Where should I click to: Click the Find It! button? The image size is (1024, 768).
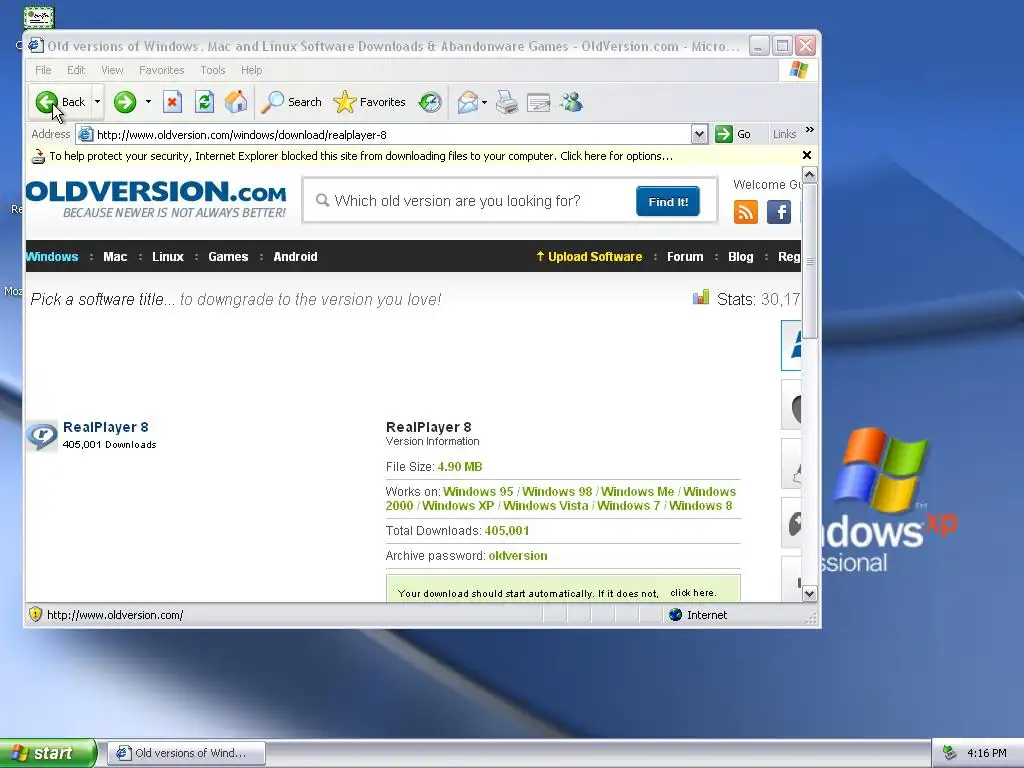(667, 201)
